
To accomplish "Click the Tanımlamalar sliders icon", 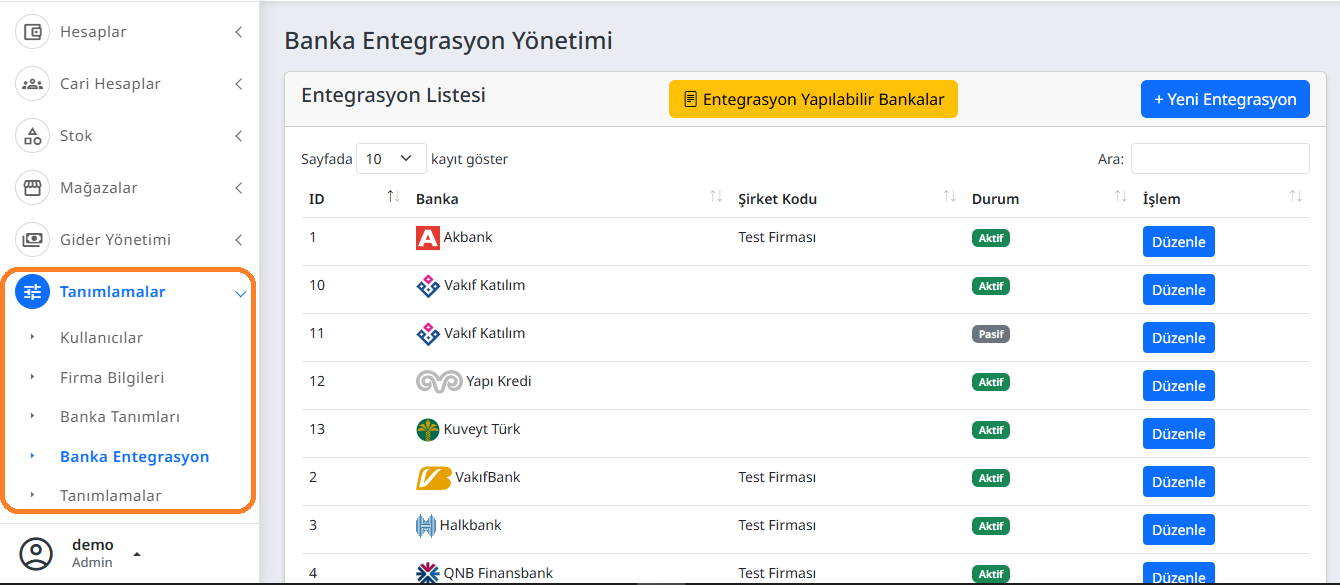I will pyautogui.click(x=32, y=291).
